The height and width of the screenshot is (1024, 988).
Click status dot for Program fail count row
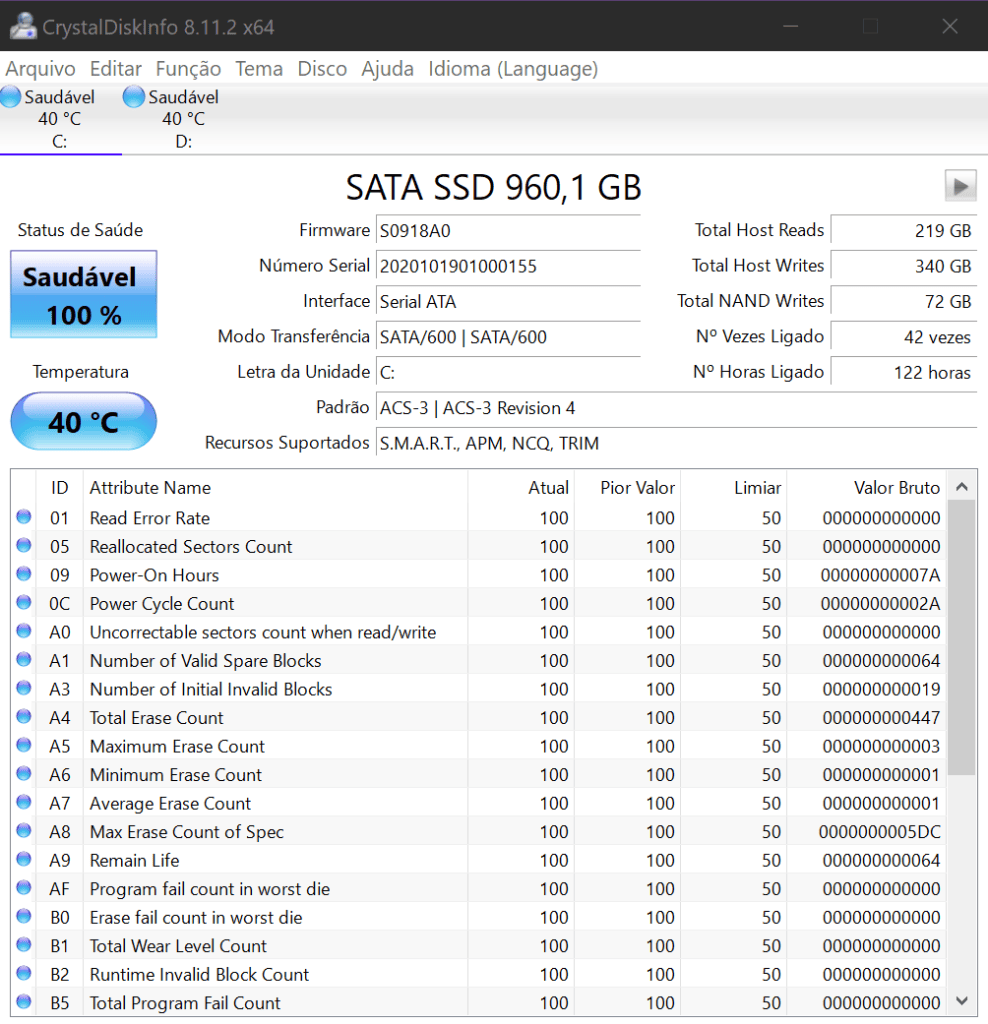pyautogui.click(x=24, y=888)
